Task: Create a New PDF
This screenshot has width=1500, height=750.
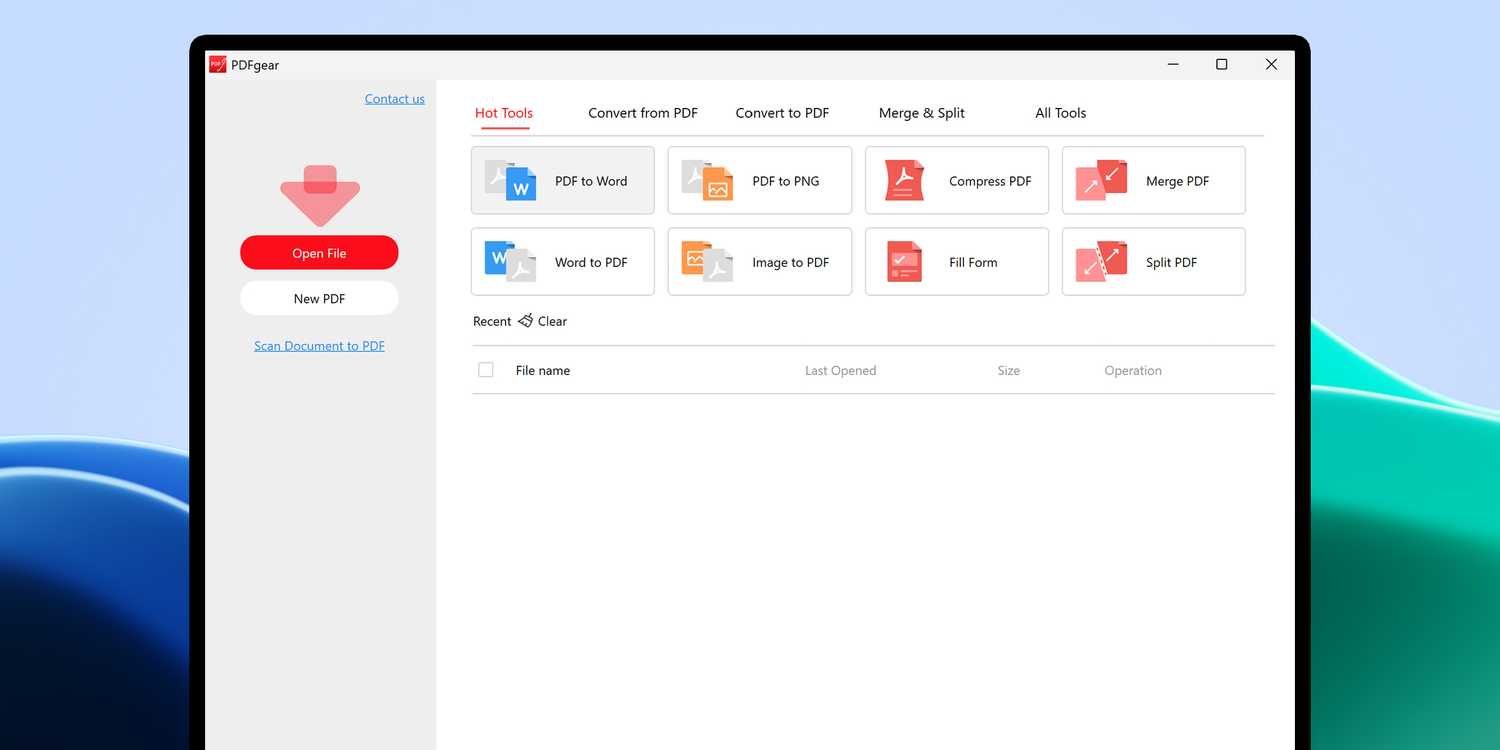Action: tap(319, 298)
